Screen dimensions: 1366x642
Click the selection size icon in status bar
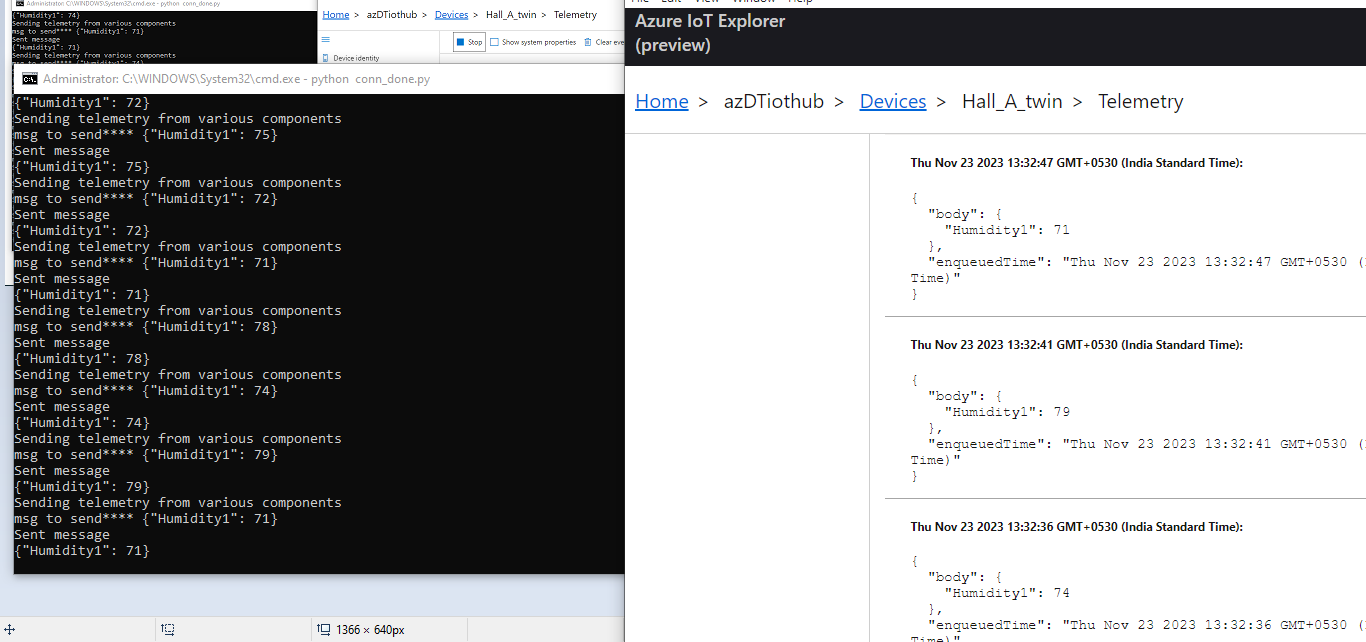tap(167, 630)
